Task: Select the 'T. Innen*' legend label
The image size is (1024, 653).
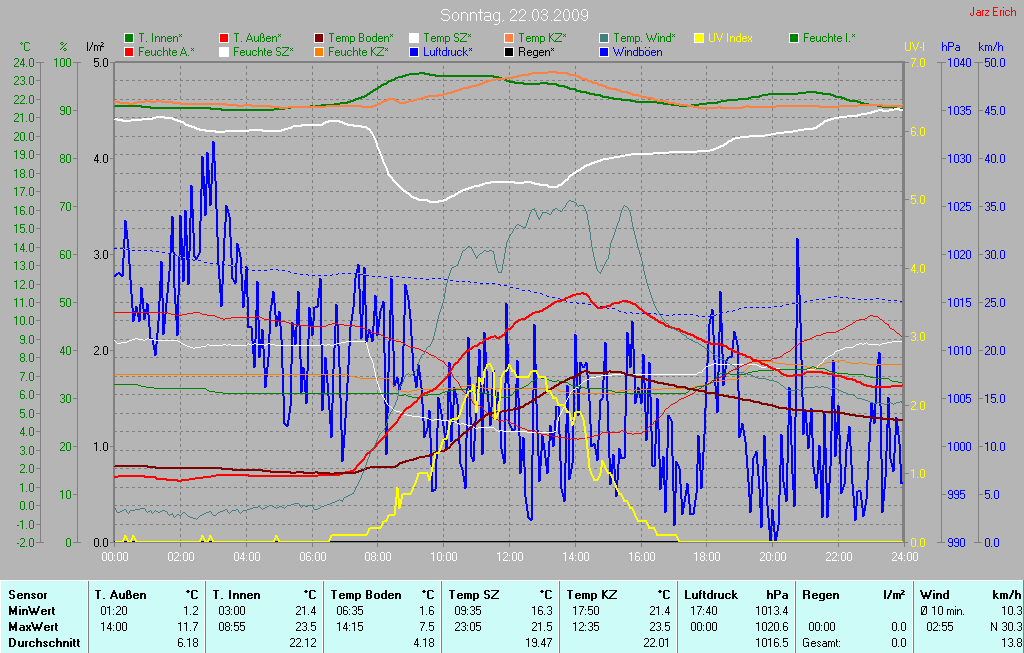Action: point(160,39)
